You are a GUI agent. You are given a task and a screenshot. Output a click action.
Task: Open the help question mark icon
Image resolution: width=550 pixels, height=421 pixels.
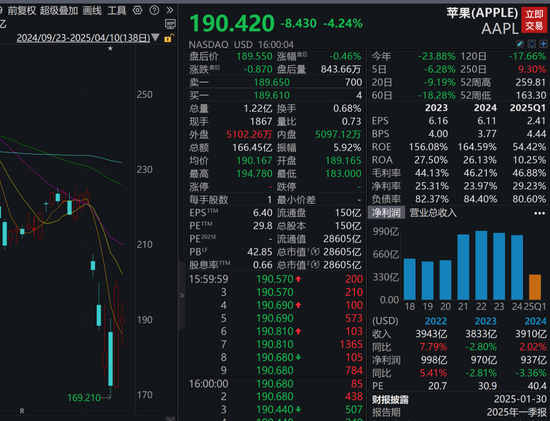(154, 11)
